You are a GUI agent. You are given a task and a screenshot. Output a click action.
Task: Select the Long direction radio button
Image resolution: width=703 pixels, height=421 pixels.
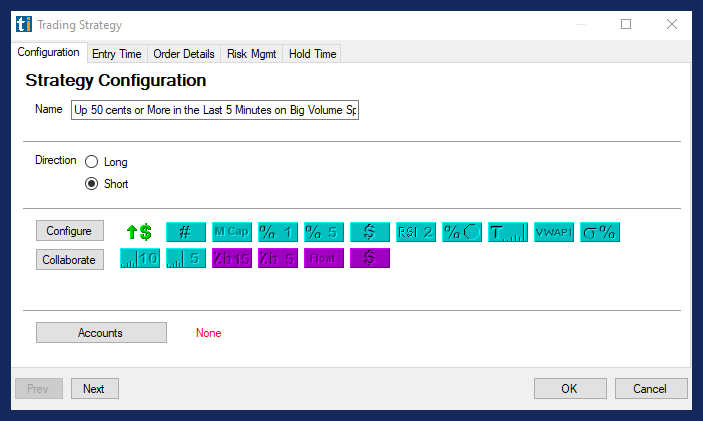click(92, 162)
